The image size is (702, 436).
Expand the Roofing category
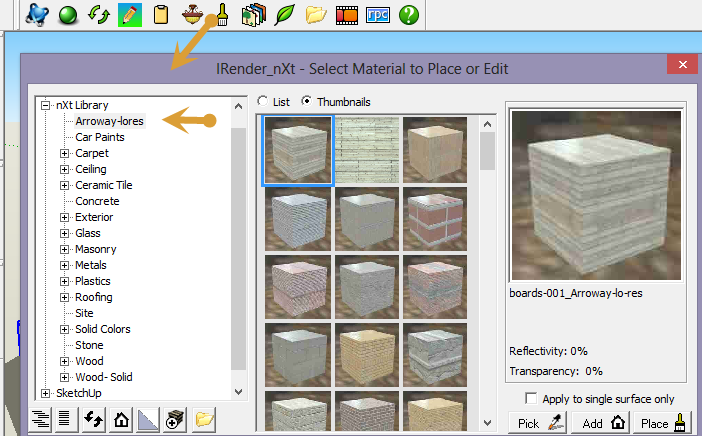[x=64, y=297]
